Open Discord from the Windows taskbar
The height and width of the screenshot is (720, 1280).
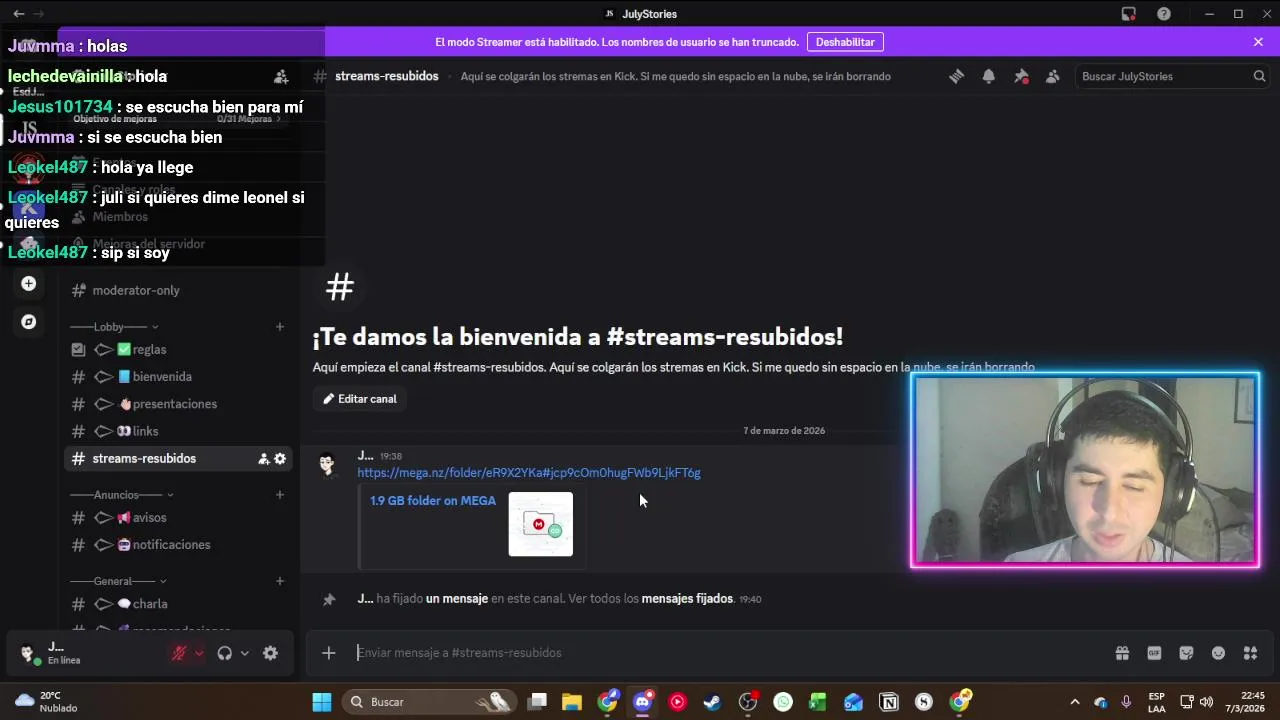643,702
